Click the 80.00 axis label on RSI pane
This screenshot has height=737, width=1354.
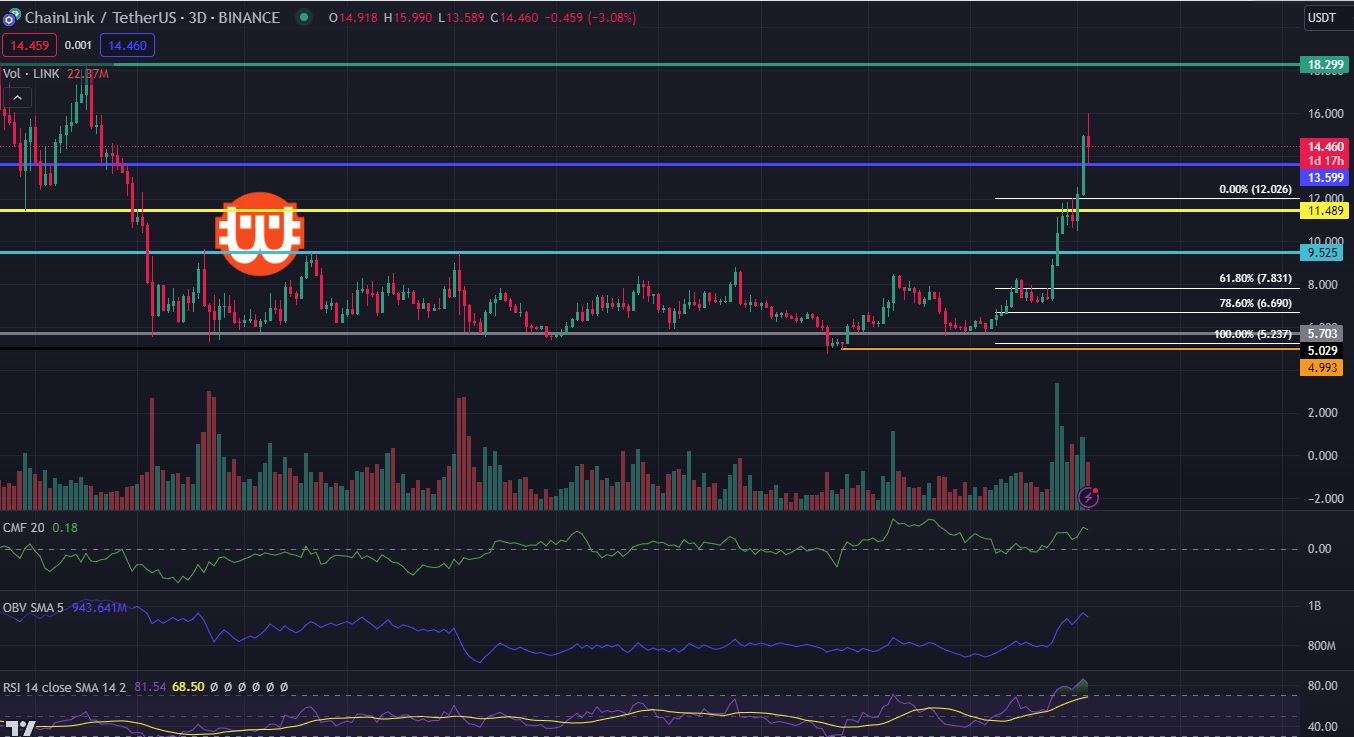pos(1321,686)
